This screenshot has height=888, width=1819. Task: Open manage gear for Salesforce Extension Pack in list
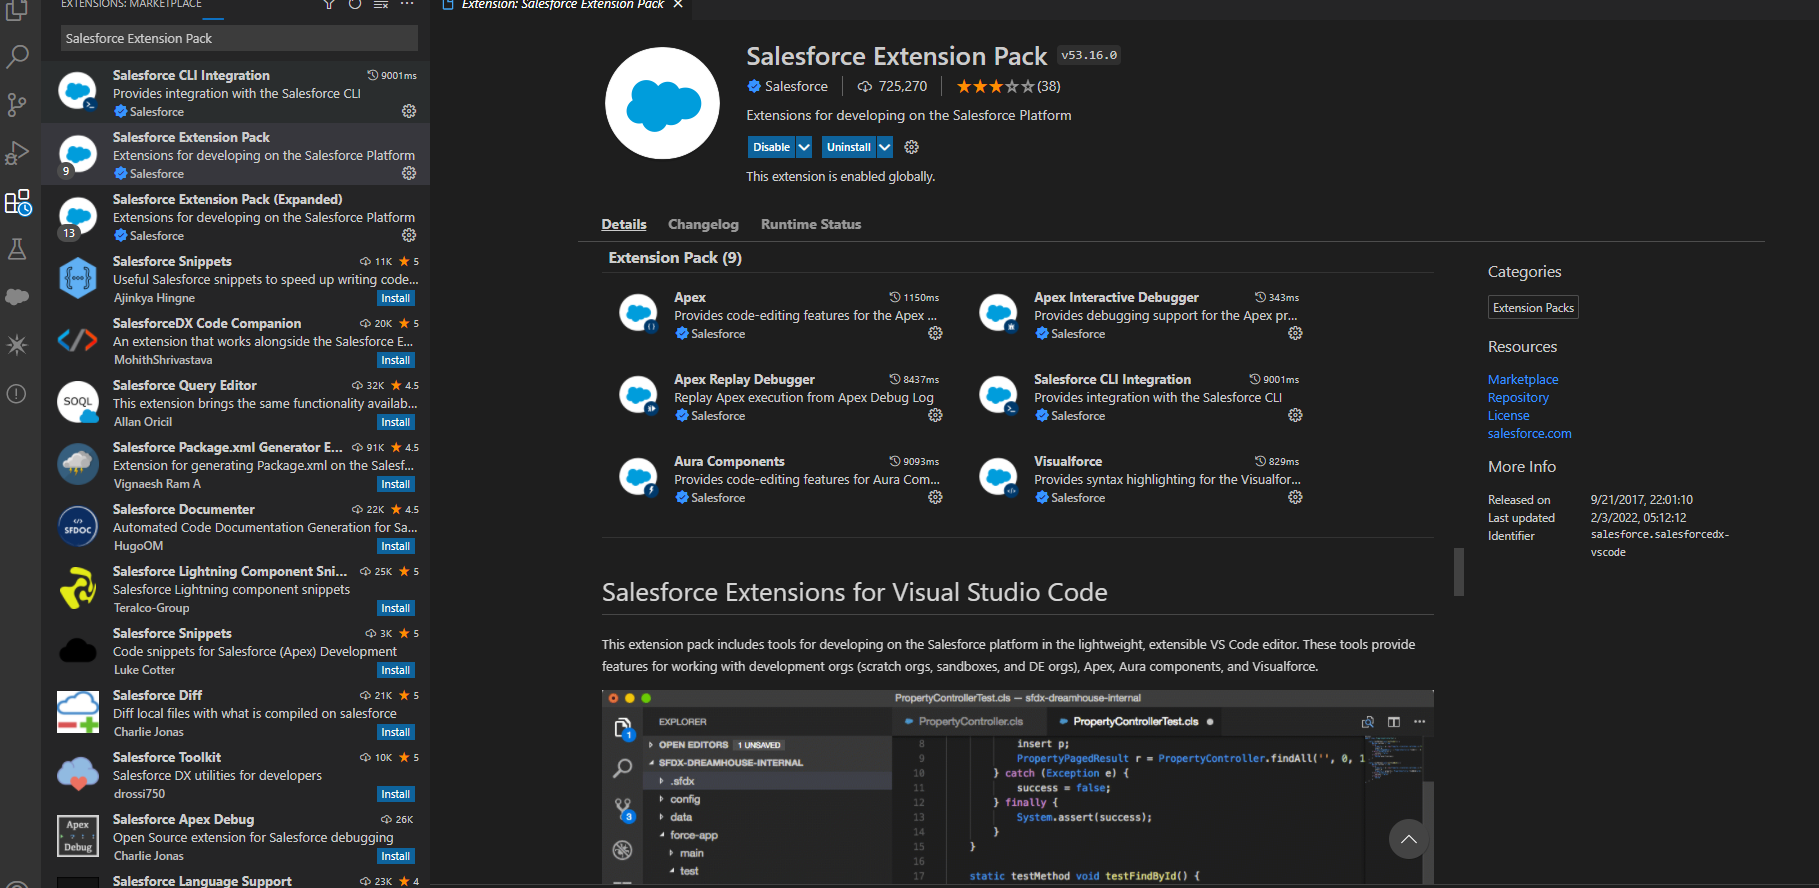[x=409, y=173]
